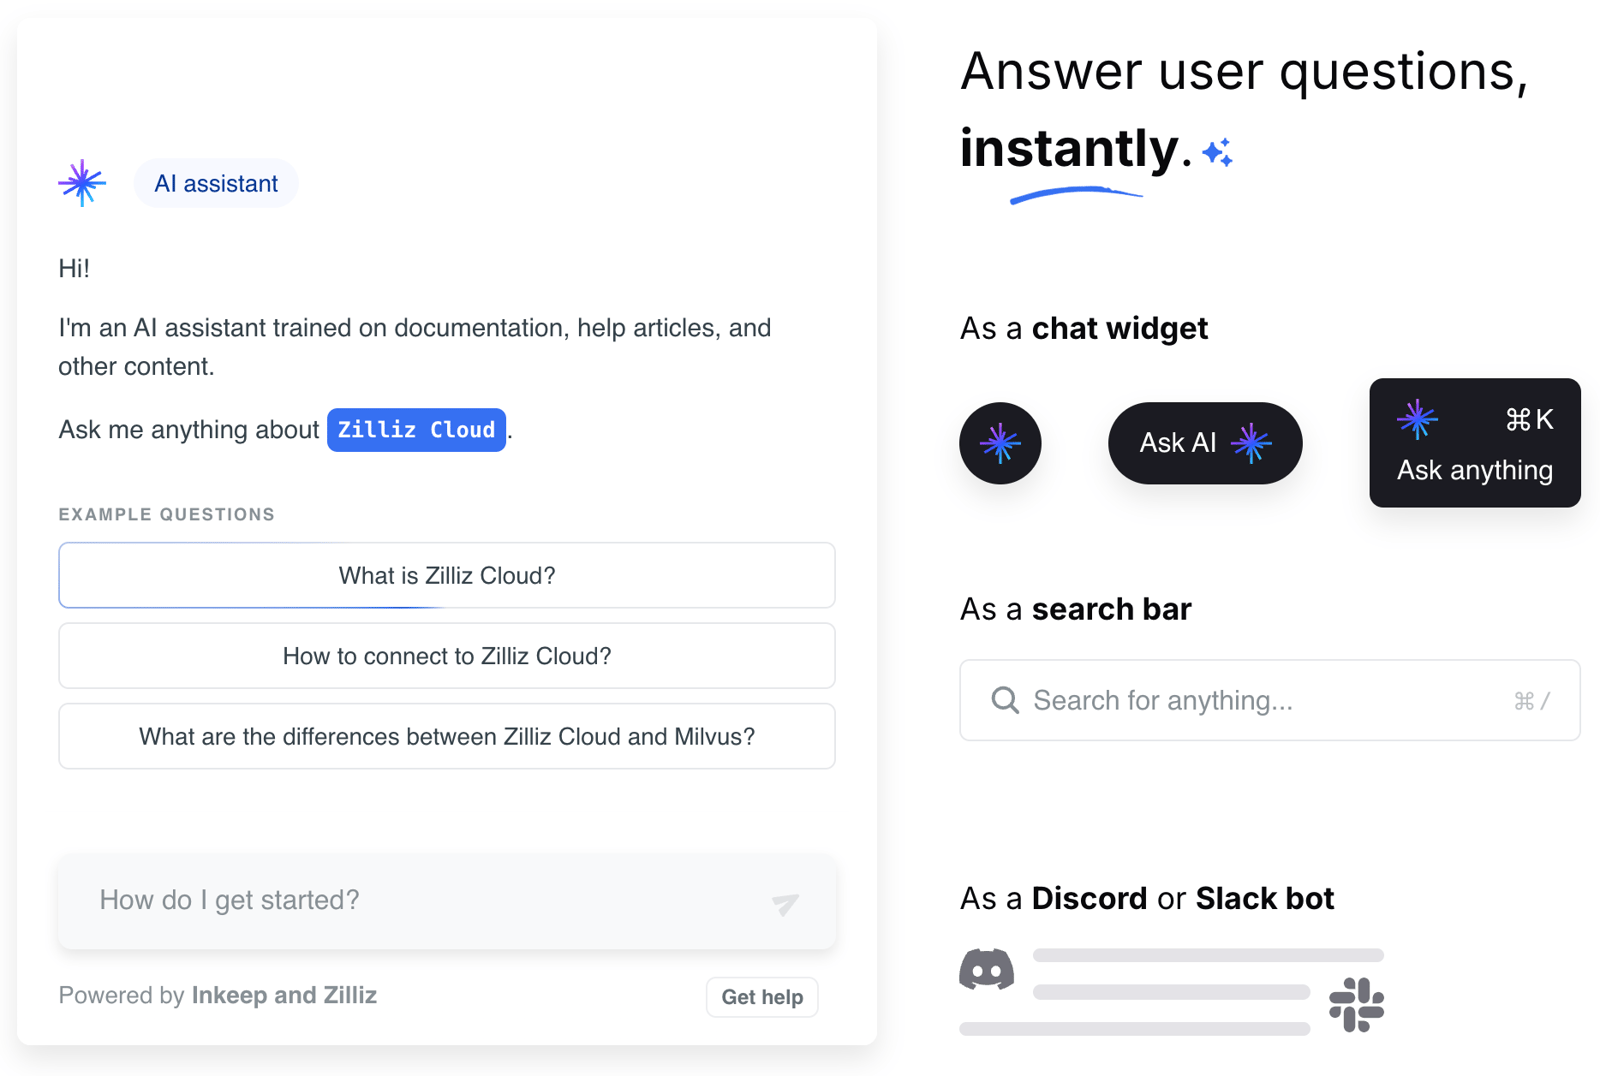Click the Slack logo icon
Screen dimensions: 1600x1076
point(1356,1005)
